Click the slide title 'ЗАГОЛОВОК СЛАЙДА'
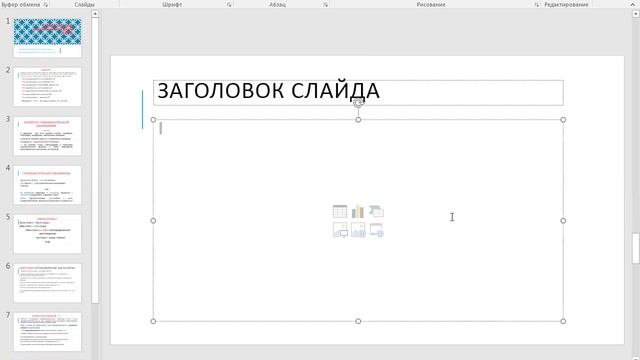The width and height of the screenshot is (640, 360). point(269,91)
